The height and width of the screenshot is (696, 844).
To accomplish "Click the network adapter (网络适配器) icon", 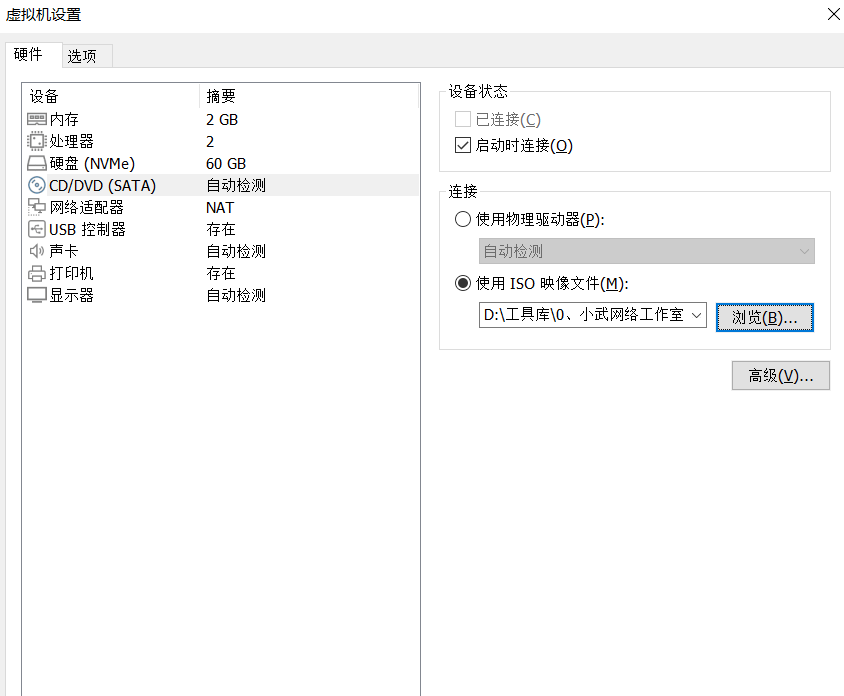I will coord(37,207).
